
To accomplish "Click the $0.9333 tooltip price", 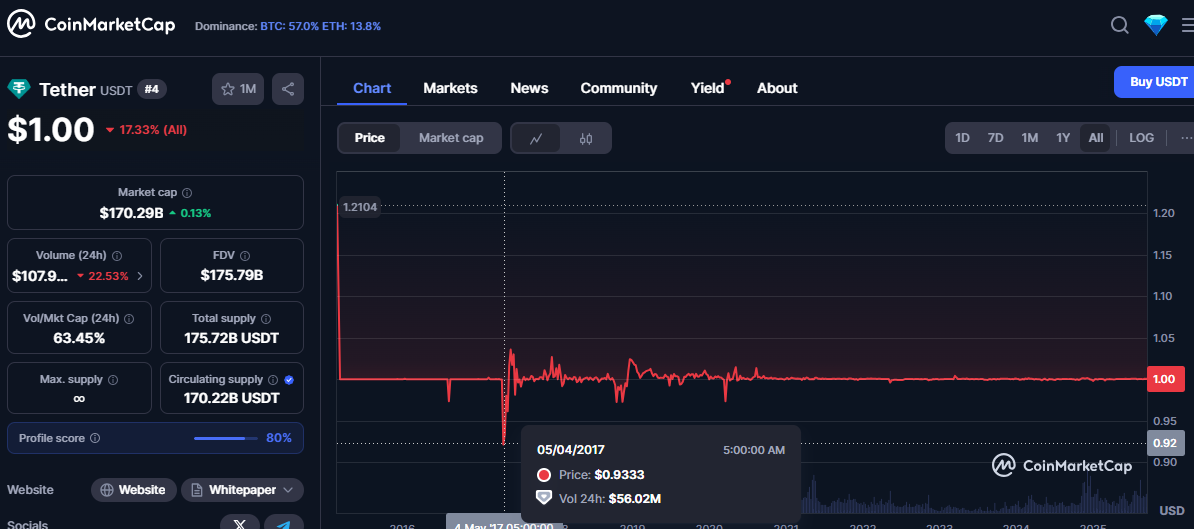I will (x=619, y=475).
